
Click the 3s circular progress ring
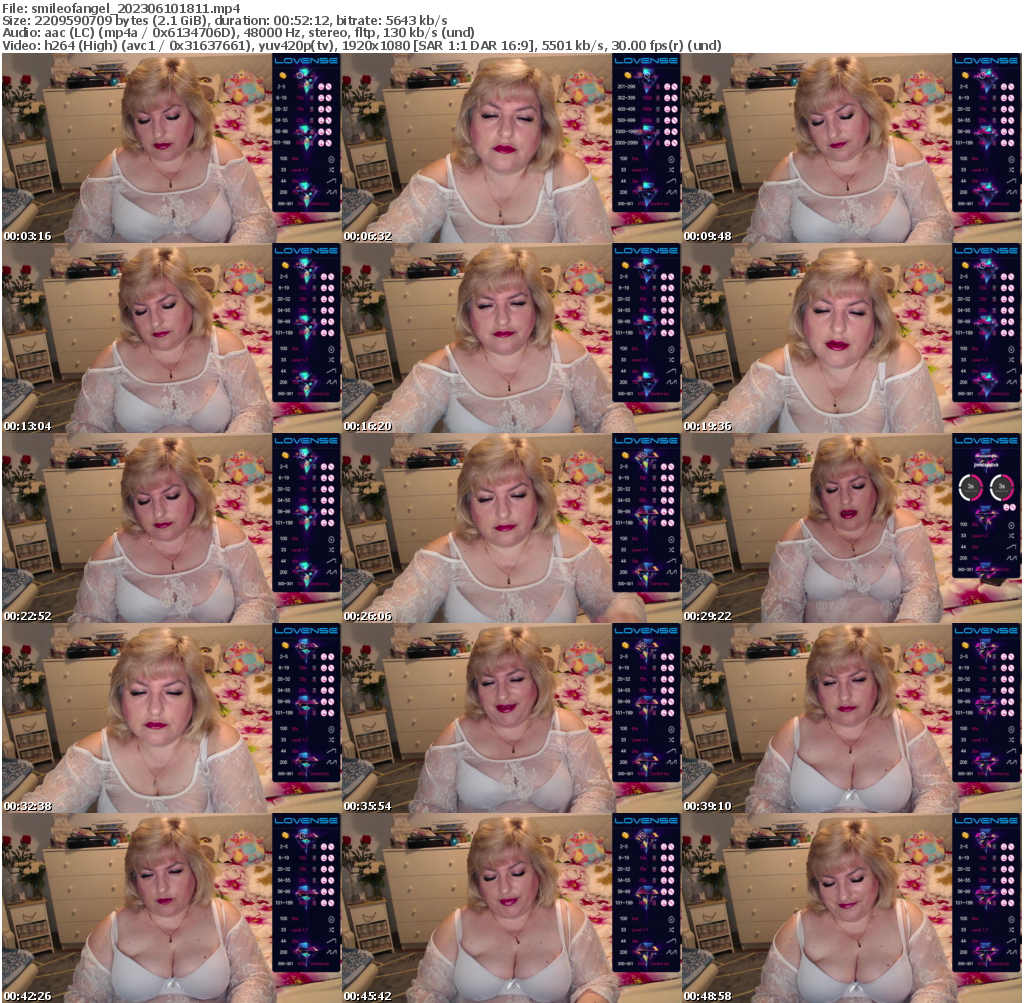click(970, 486)
